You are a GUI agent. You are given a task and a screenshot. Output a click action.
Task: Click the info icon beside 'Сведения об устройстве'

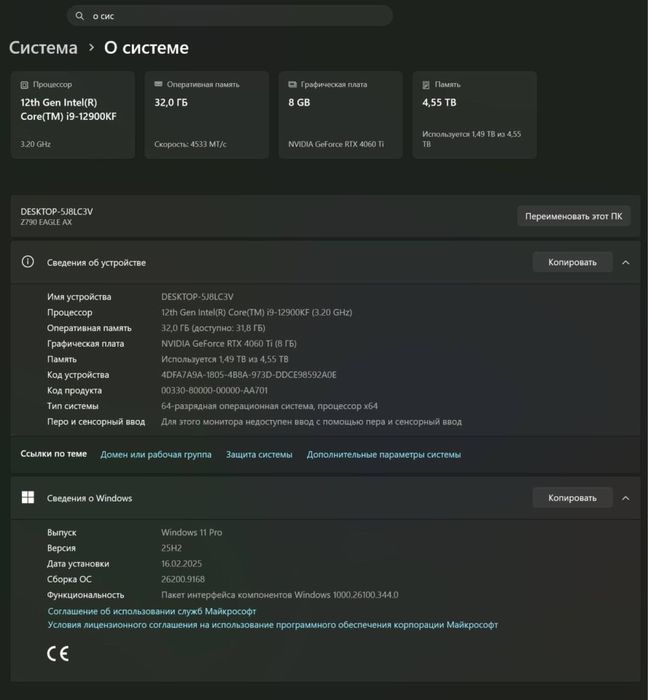pos(28,262)
